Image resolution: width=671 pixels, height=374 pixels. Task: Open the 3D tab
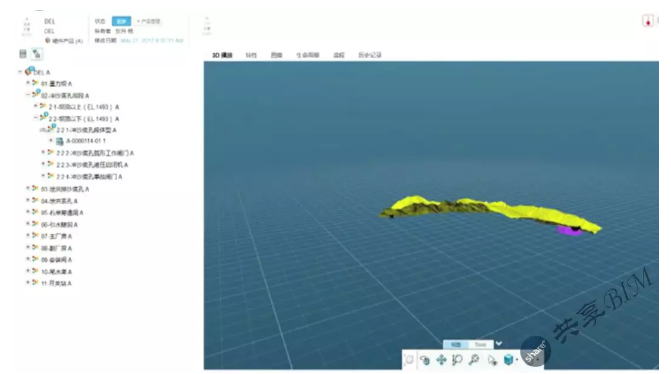[x=222, y=55]
